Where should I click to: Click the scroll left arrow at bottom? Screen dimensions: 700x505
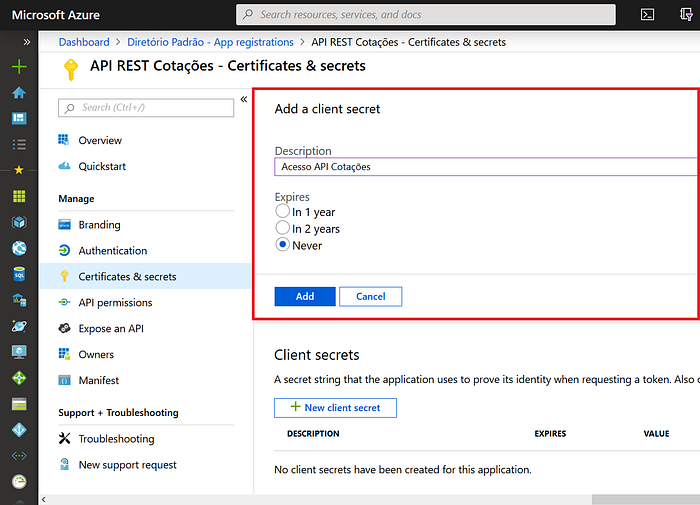43,499
